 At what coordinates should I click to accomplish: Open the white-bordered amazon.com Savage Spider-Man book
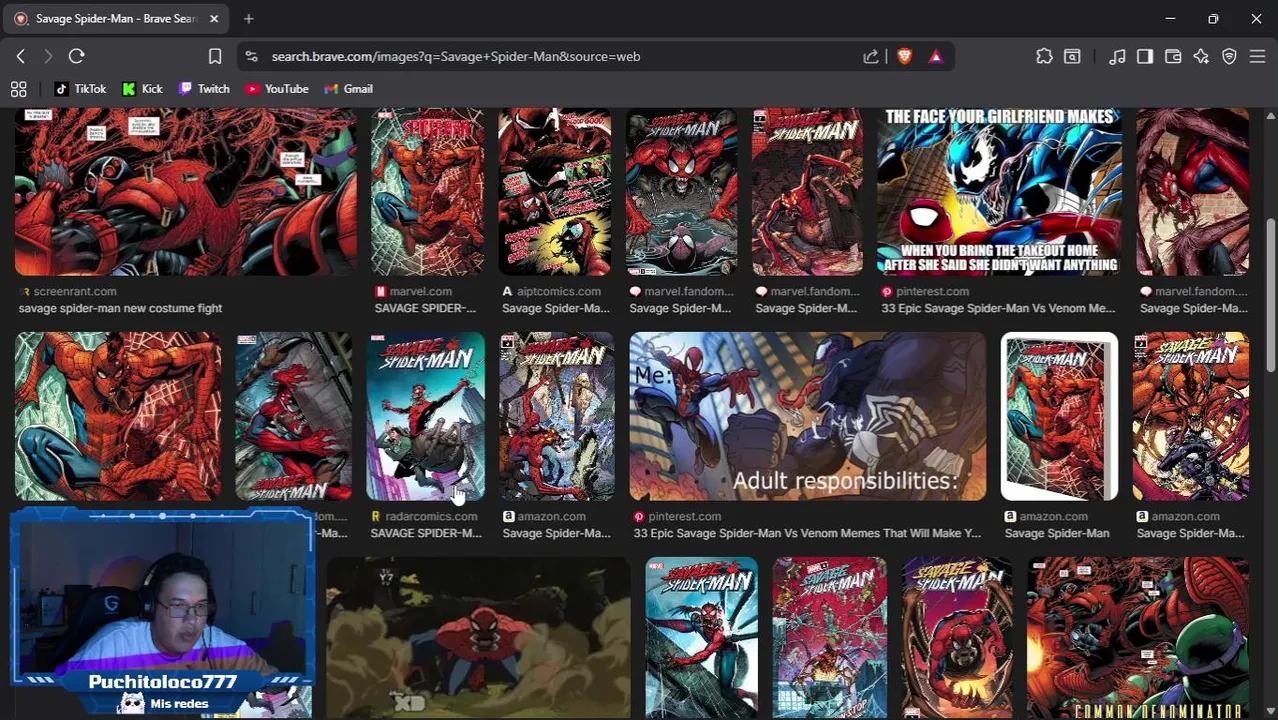coord(1059,416)
